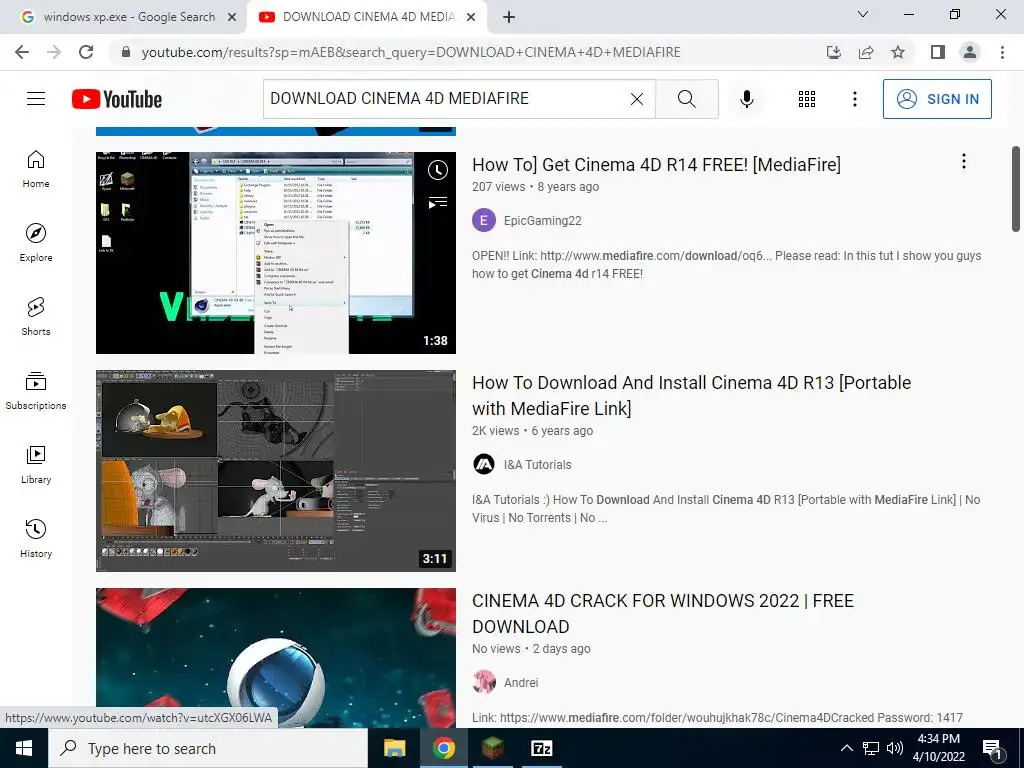Viewport: 1024px width, 768px height.
Task: Select the DOWNLOAD CINEMA 4D MEDIA tab
Action: 366,17
